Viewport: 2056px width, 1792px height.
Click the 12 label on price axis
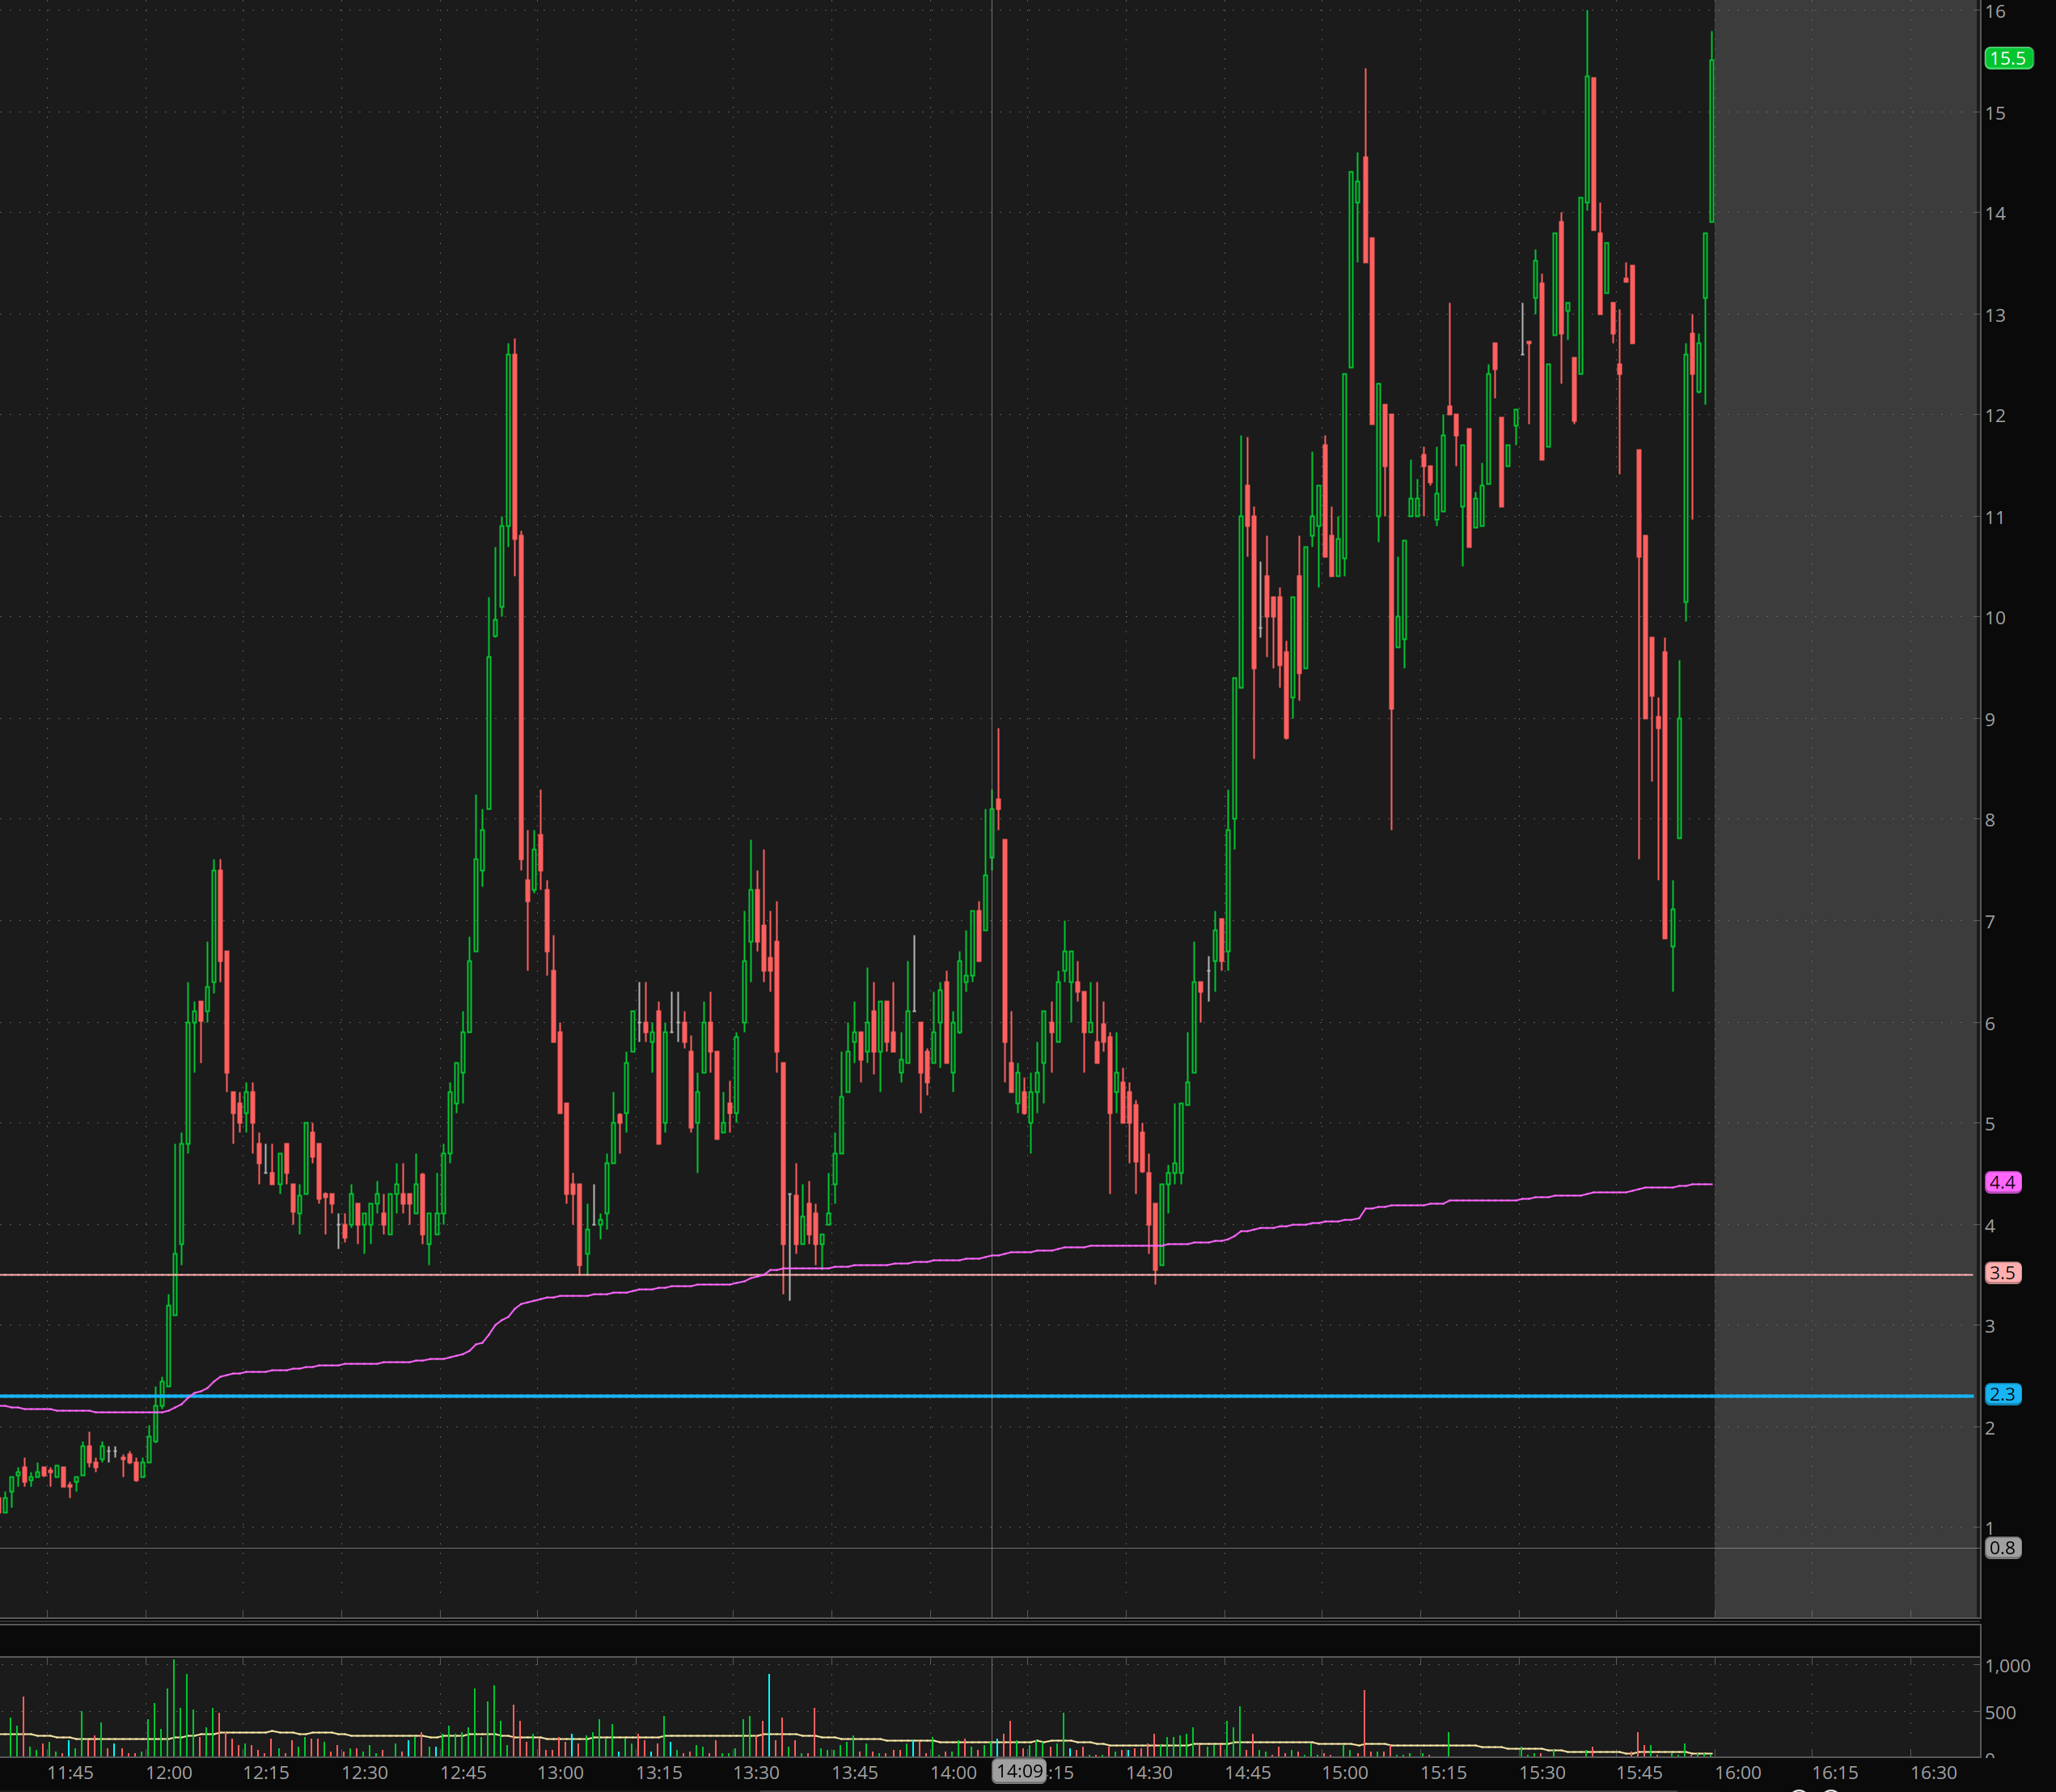click(x=1995, y=415)
